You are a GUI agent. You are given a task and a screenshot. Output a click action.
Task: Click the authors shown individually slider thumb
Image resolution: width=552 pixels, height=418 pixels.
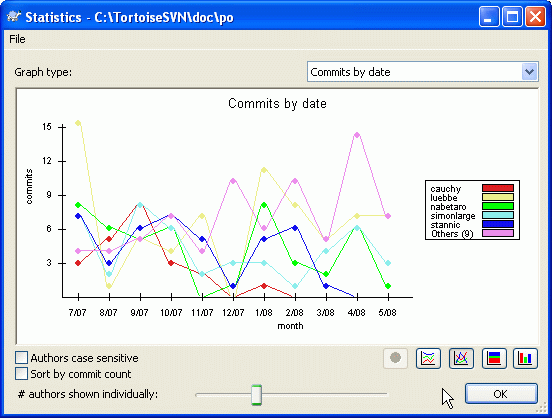(257, 395)
